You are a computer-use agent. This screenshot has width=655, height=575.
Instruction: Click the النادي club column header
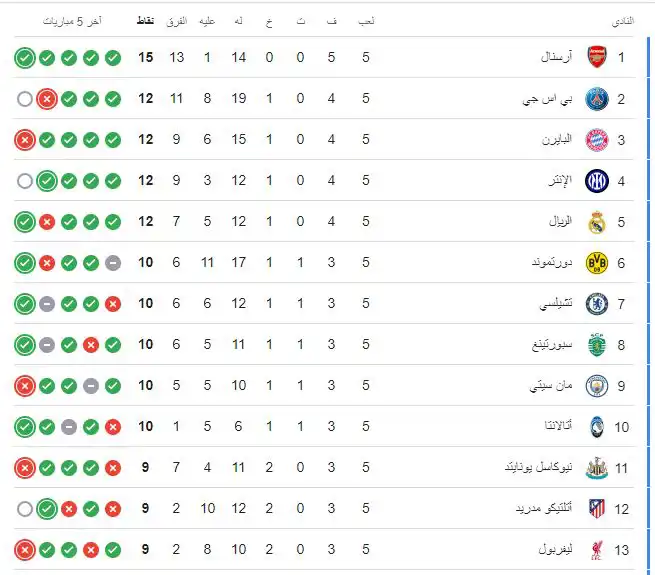coord(622,20)
